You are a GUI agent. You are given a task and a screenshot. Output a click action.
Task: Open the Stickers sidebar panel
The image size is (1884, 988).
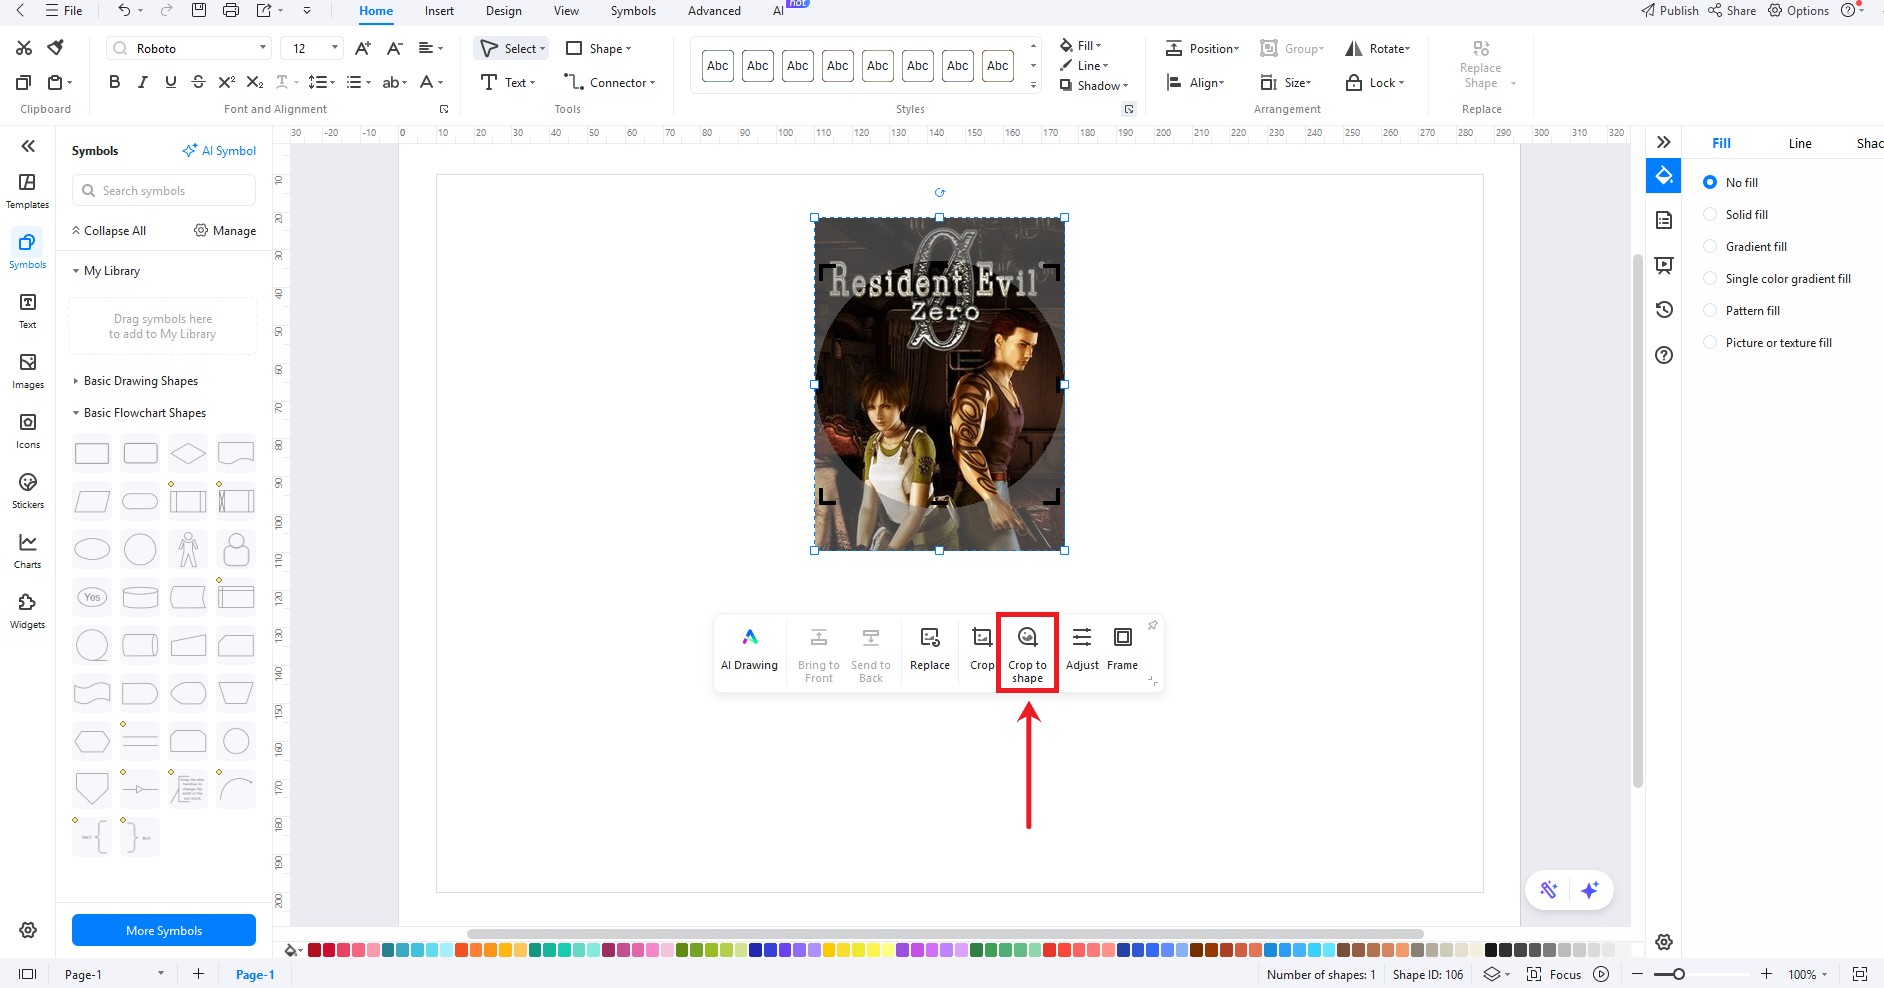[28, 490]
